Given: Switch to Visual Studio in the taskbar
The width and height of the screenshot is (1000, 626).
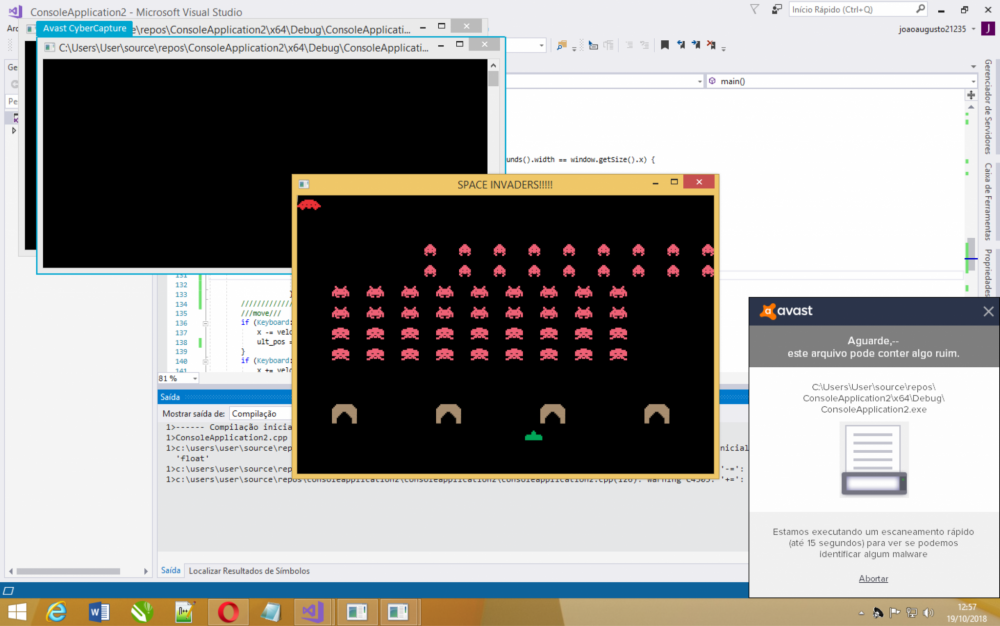Looking at the screenshot, I should point(312,613).
